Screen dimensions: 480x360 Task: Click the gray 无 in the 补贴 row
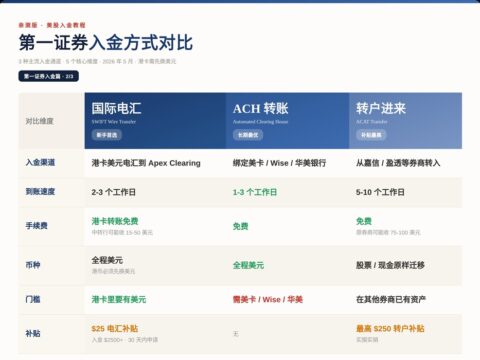click(x=236, y=334)
